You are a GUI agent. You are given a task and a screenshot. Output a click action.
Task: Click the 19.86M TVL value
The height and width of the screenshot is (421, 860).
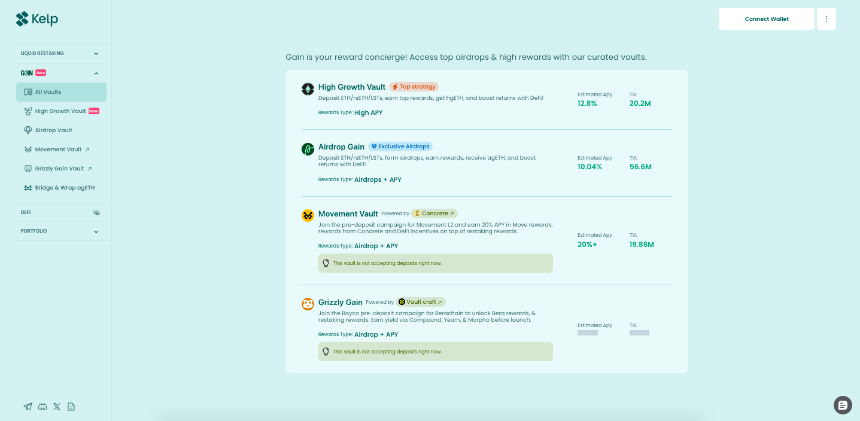[x=642, y=244]
